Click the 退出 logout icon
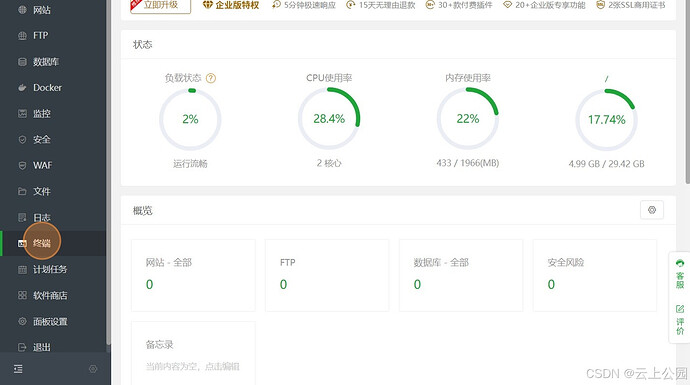Screen dimensions: 690x385 (22, 347)
